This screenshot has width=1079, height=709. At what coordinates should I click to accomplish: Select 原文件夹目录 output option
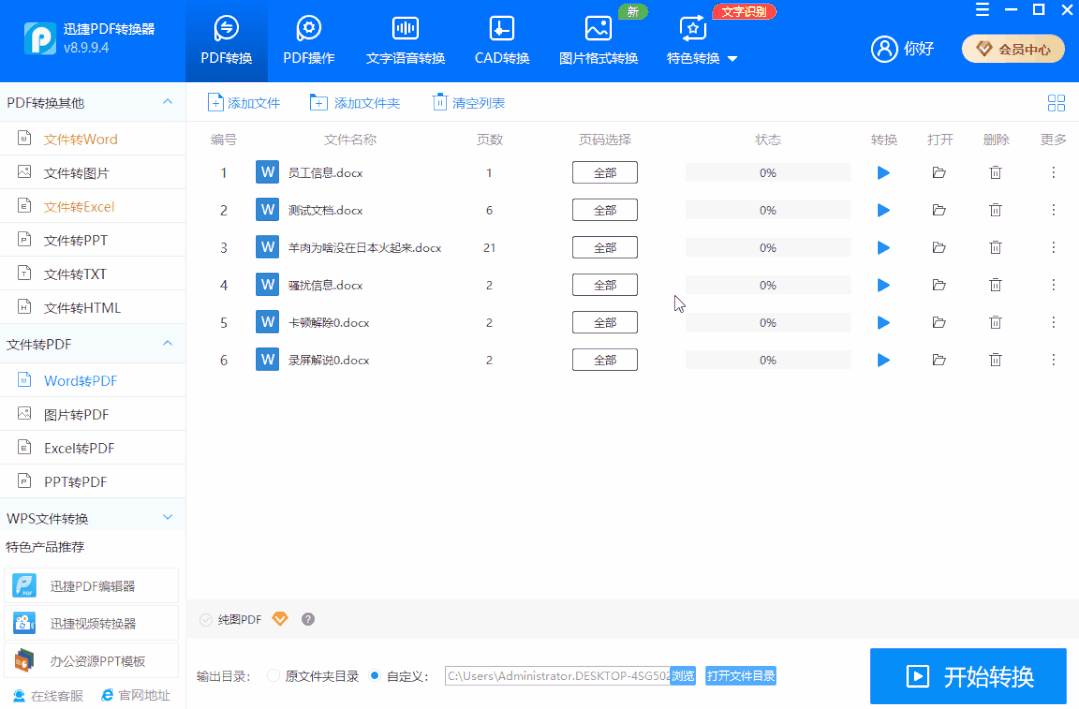coord(274,676)
